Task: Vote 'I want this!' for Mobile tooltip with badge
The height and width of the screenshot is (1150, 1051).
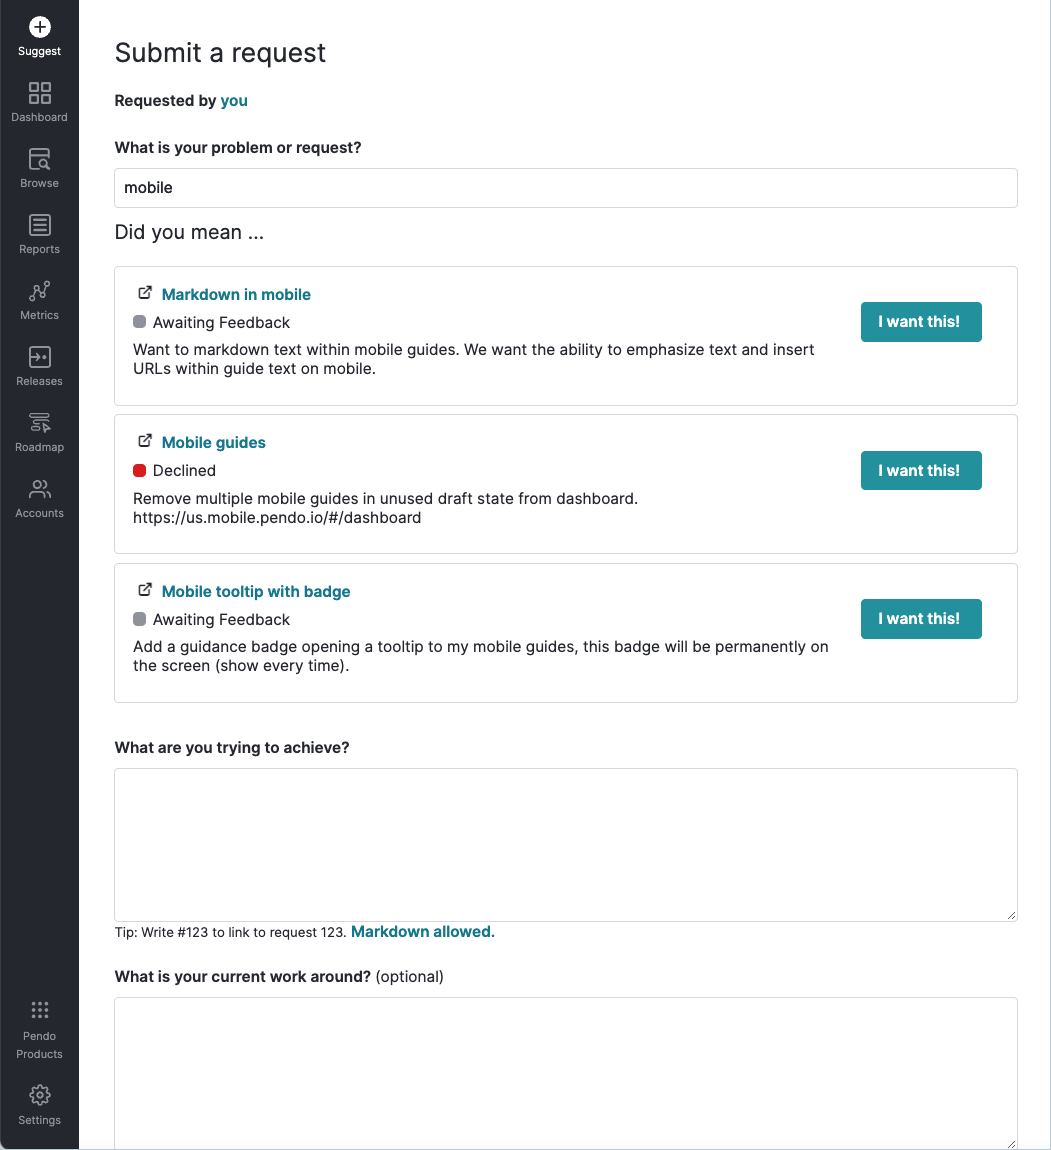Action: point(921,619)
